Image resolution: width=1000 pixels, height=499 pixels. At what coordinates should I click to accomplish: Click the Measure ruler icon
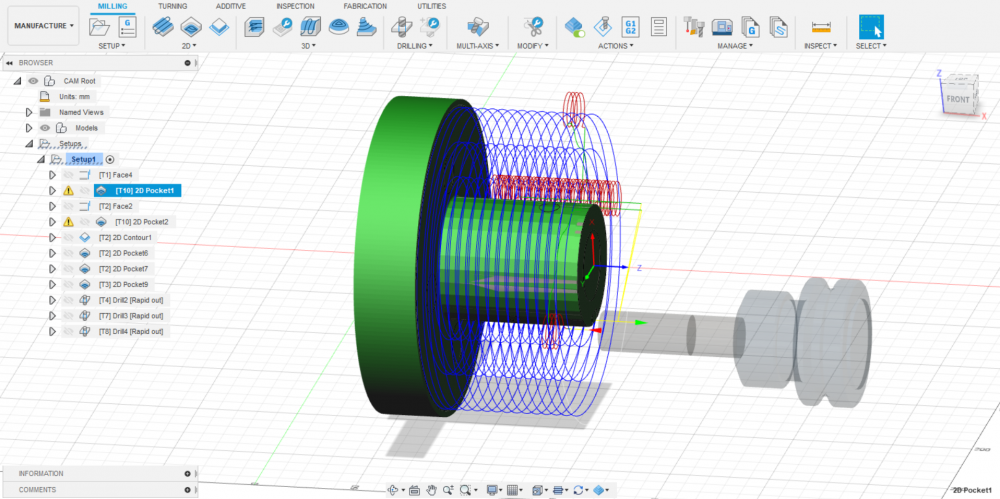click(x=821, y=27)
